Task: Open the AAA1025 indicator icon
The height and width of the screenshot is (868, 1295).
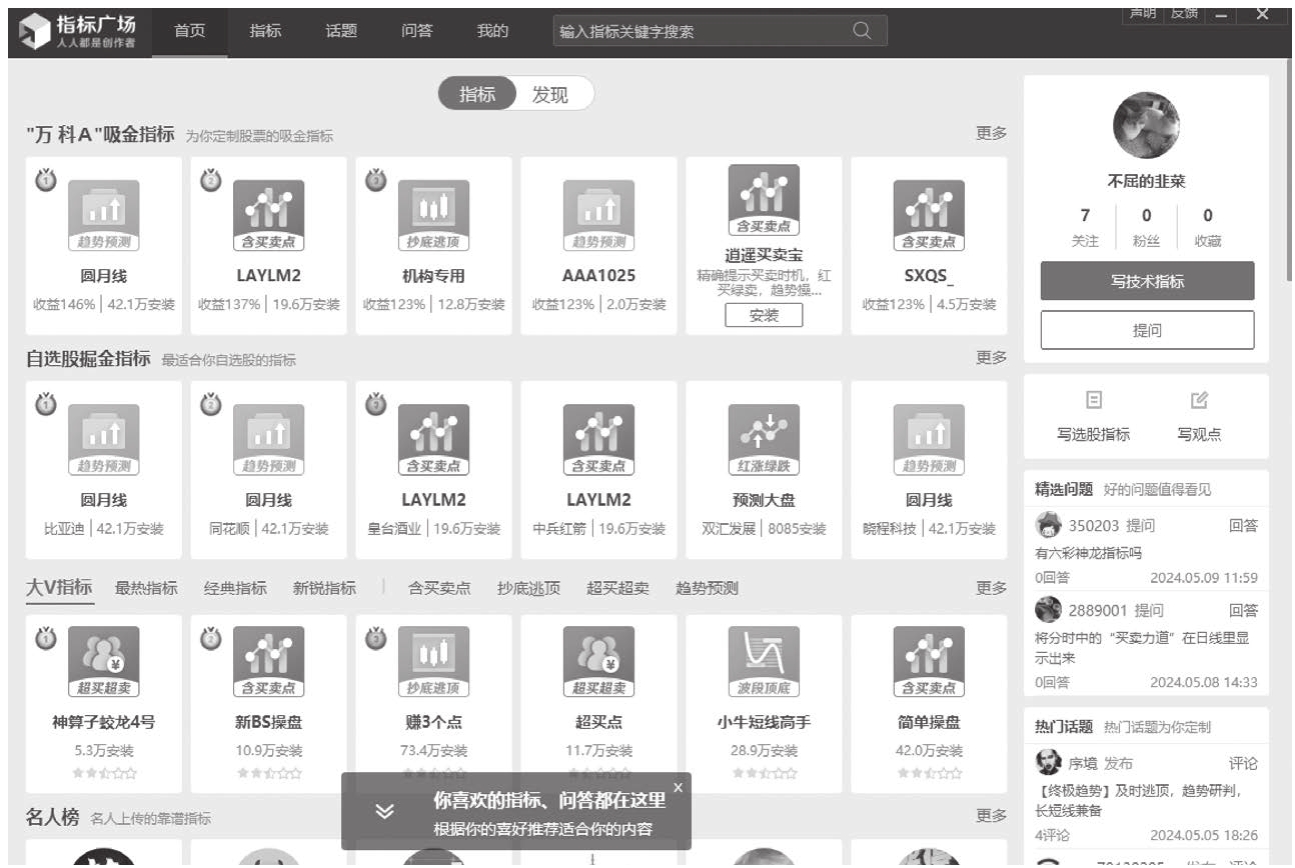Action: [598, 215]
